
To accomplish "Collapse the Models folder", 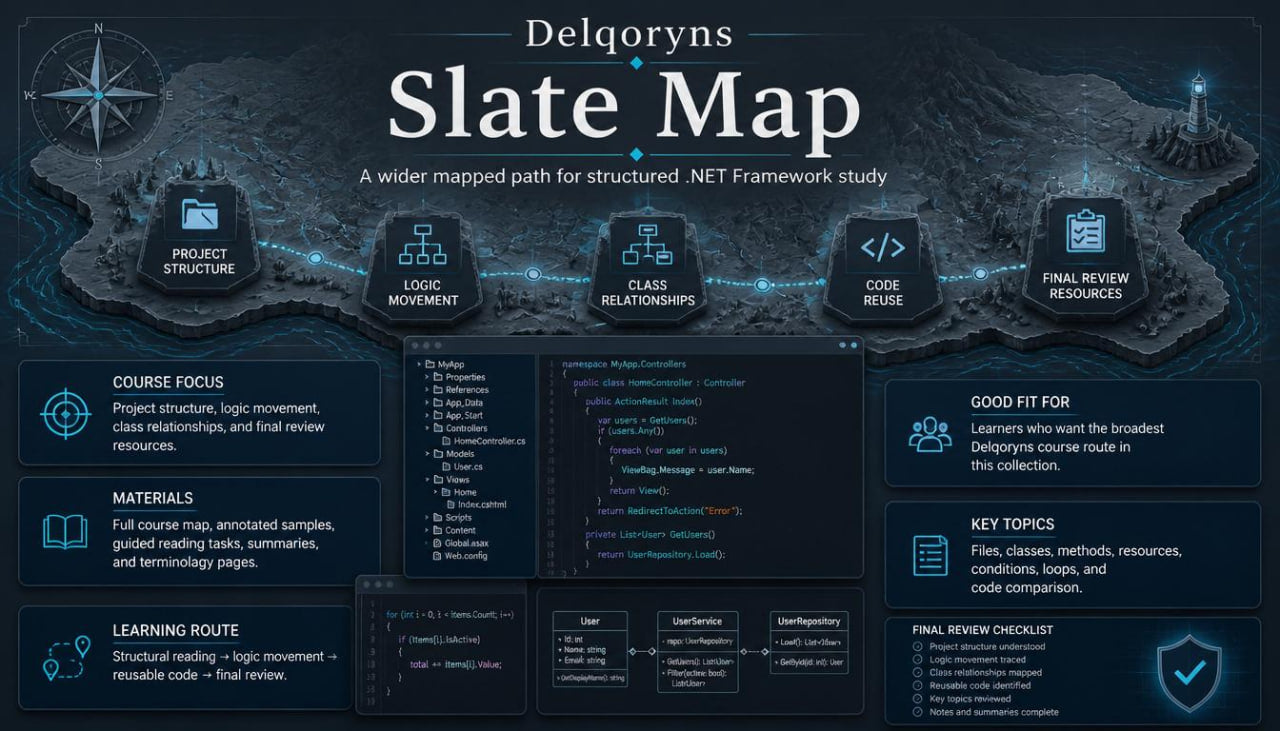I will (427, 454).
